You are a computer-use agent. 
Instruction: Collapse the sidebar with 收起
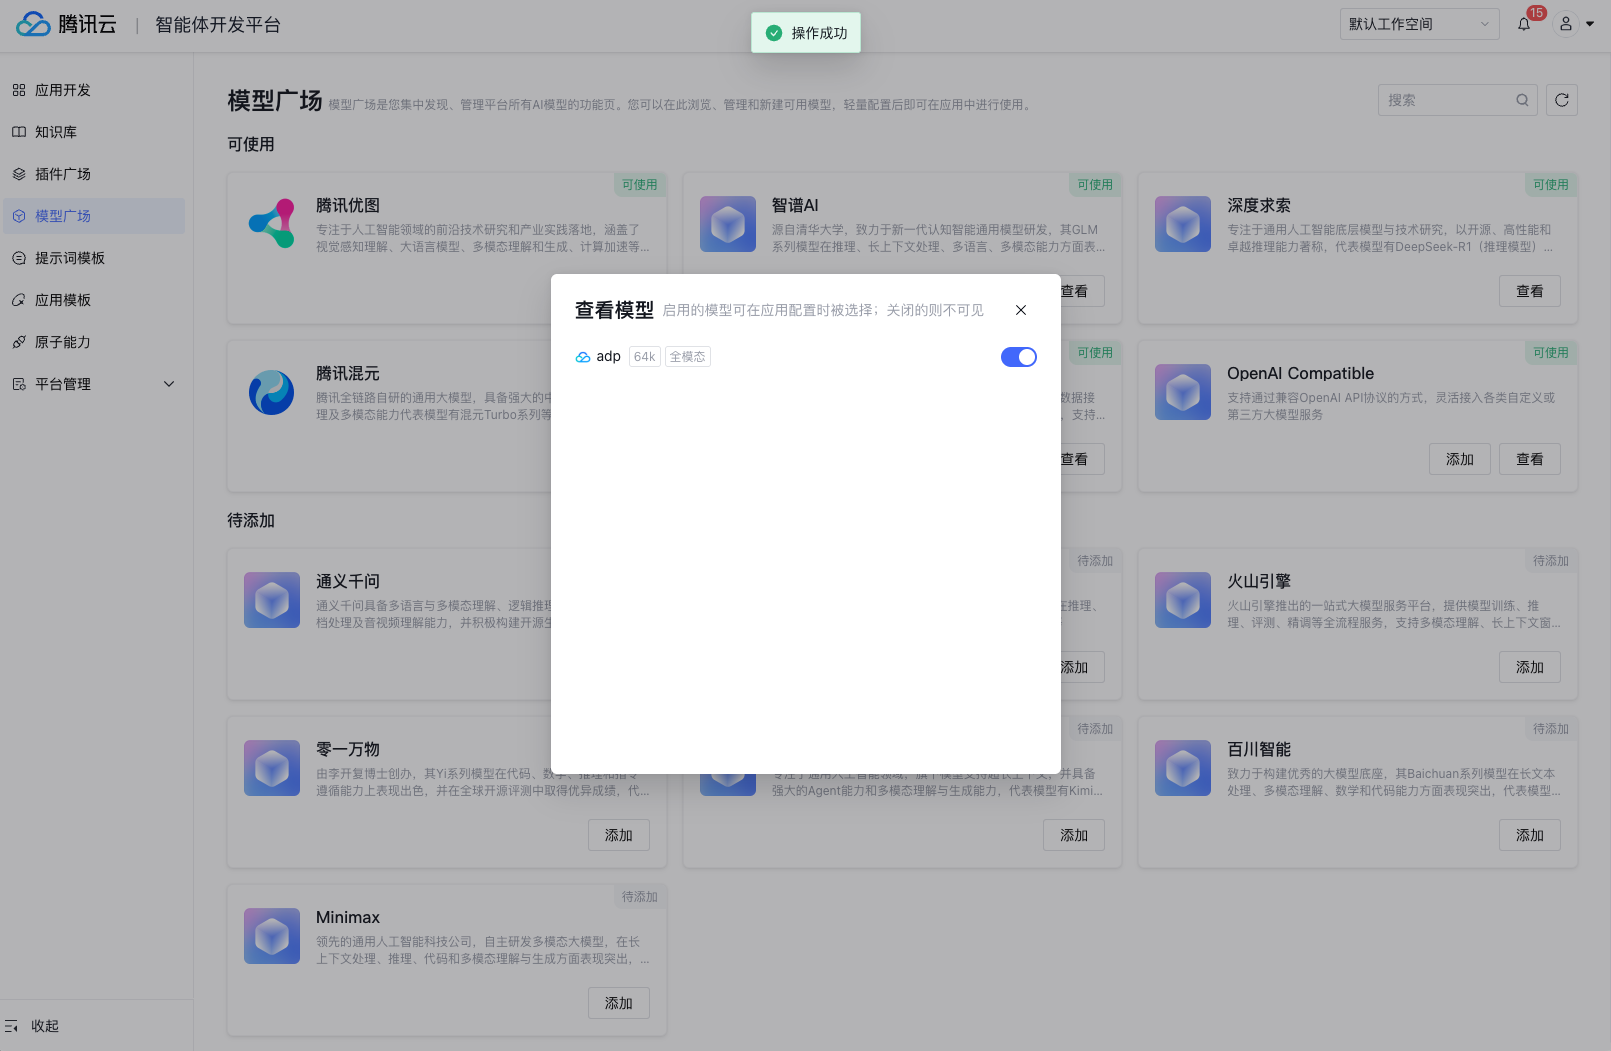[32, 1026]
